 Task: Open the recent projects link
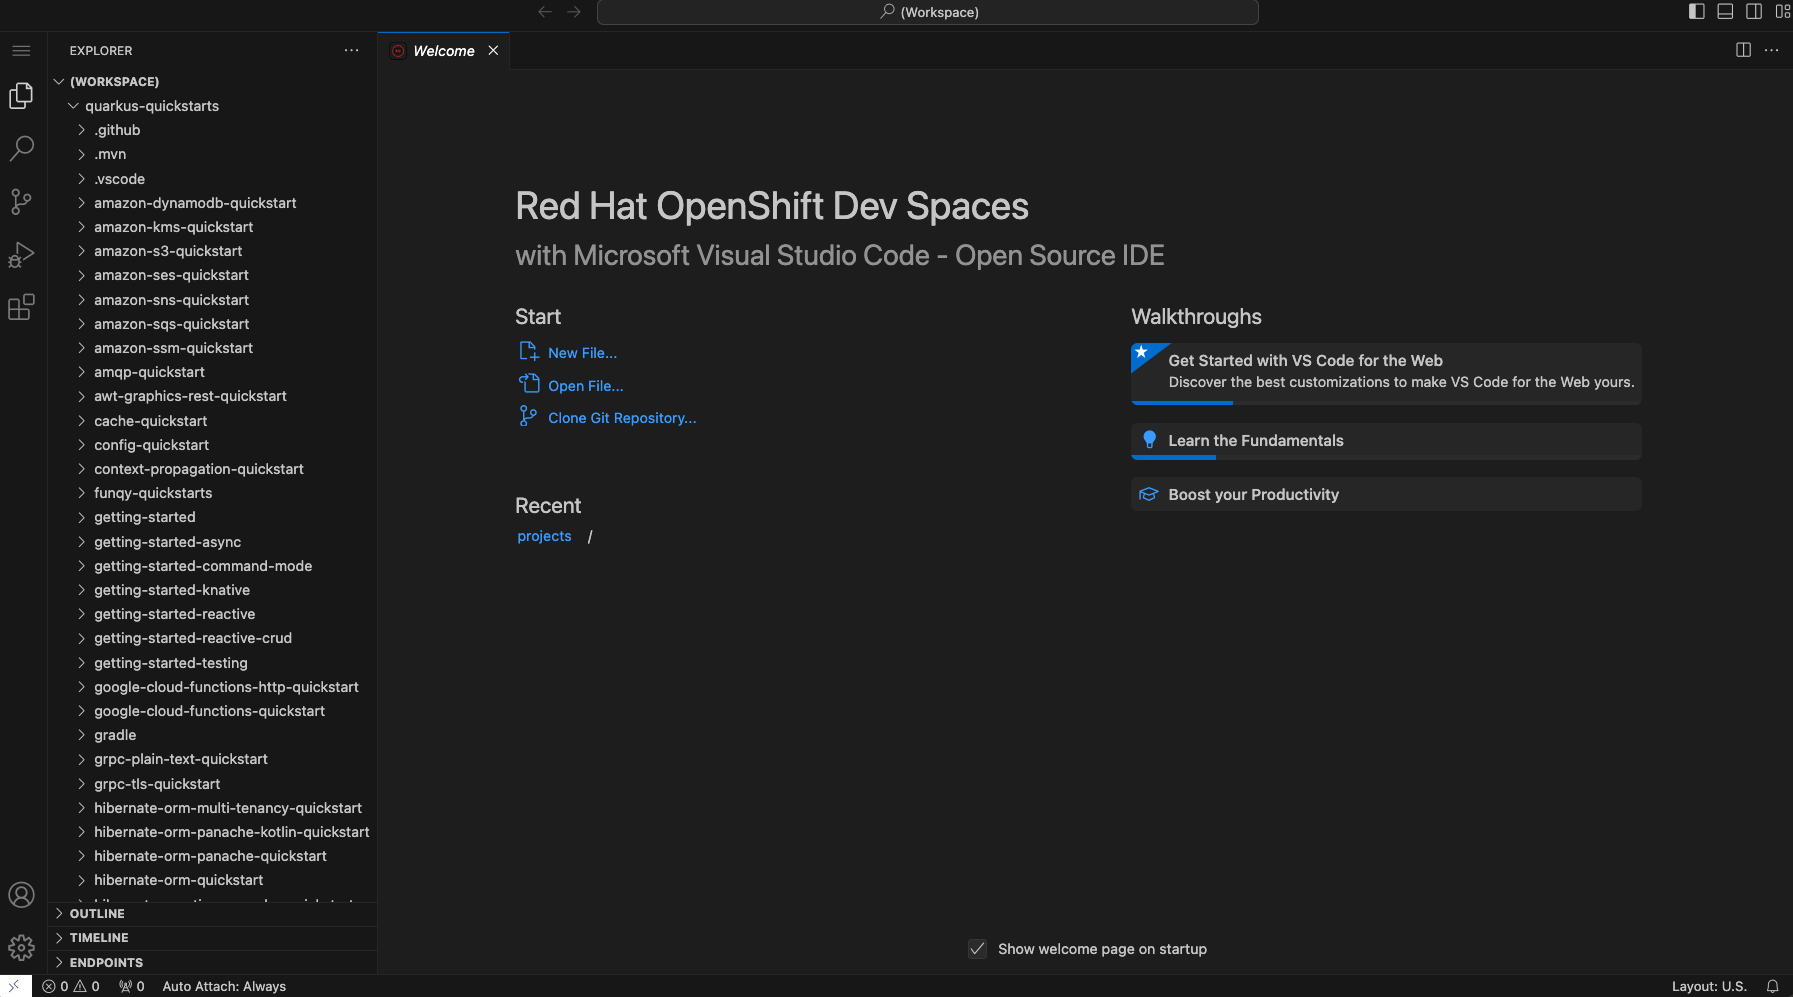tap(544, 536)
